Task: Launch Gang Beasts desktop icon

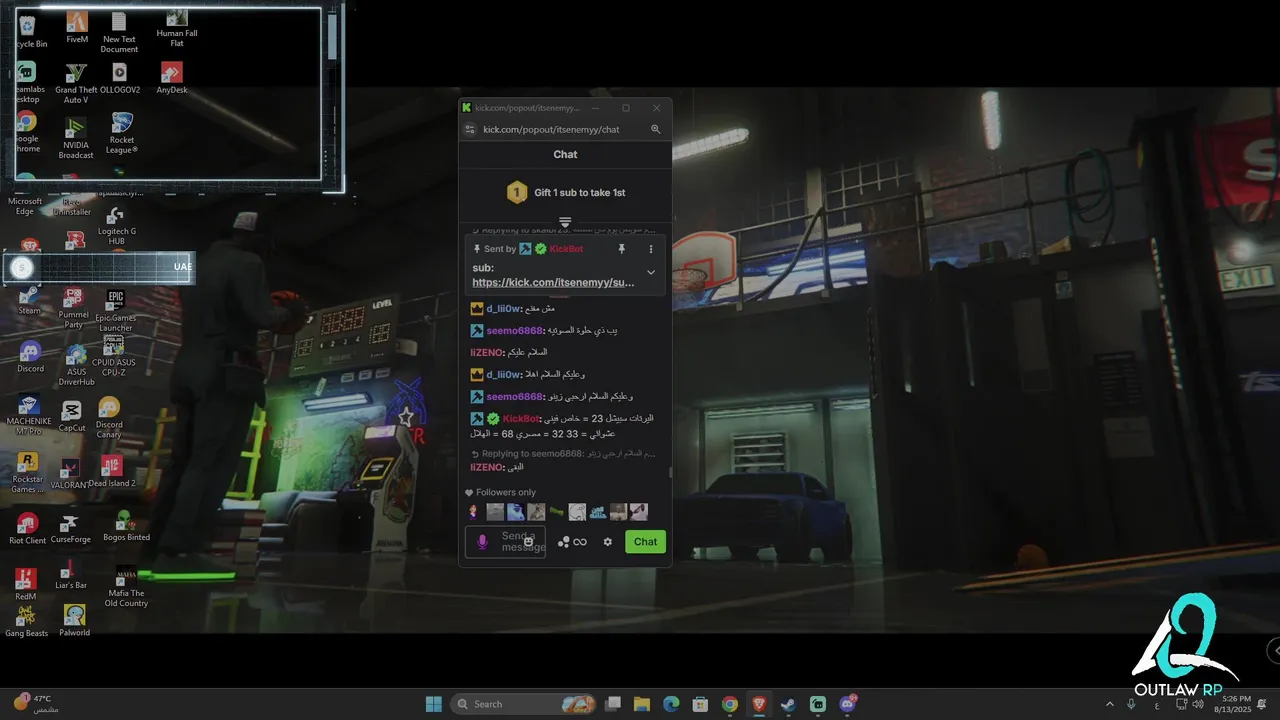Action: pyautogui.click(x=26, y=621)
